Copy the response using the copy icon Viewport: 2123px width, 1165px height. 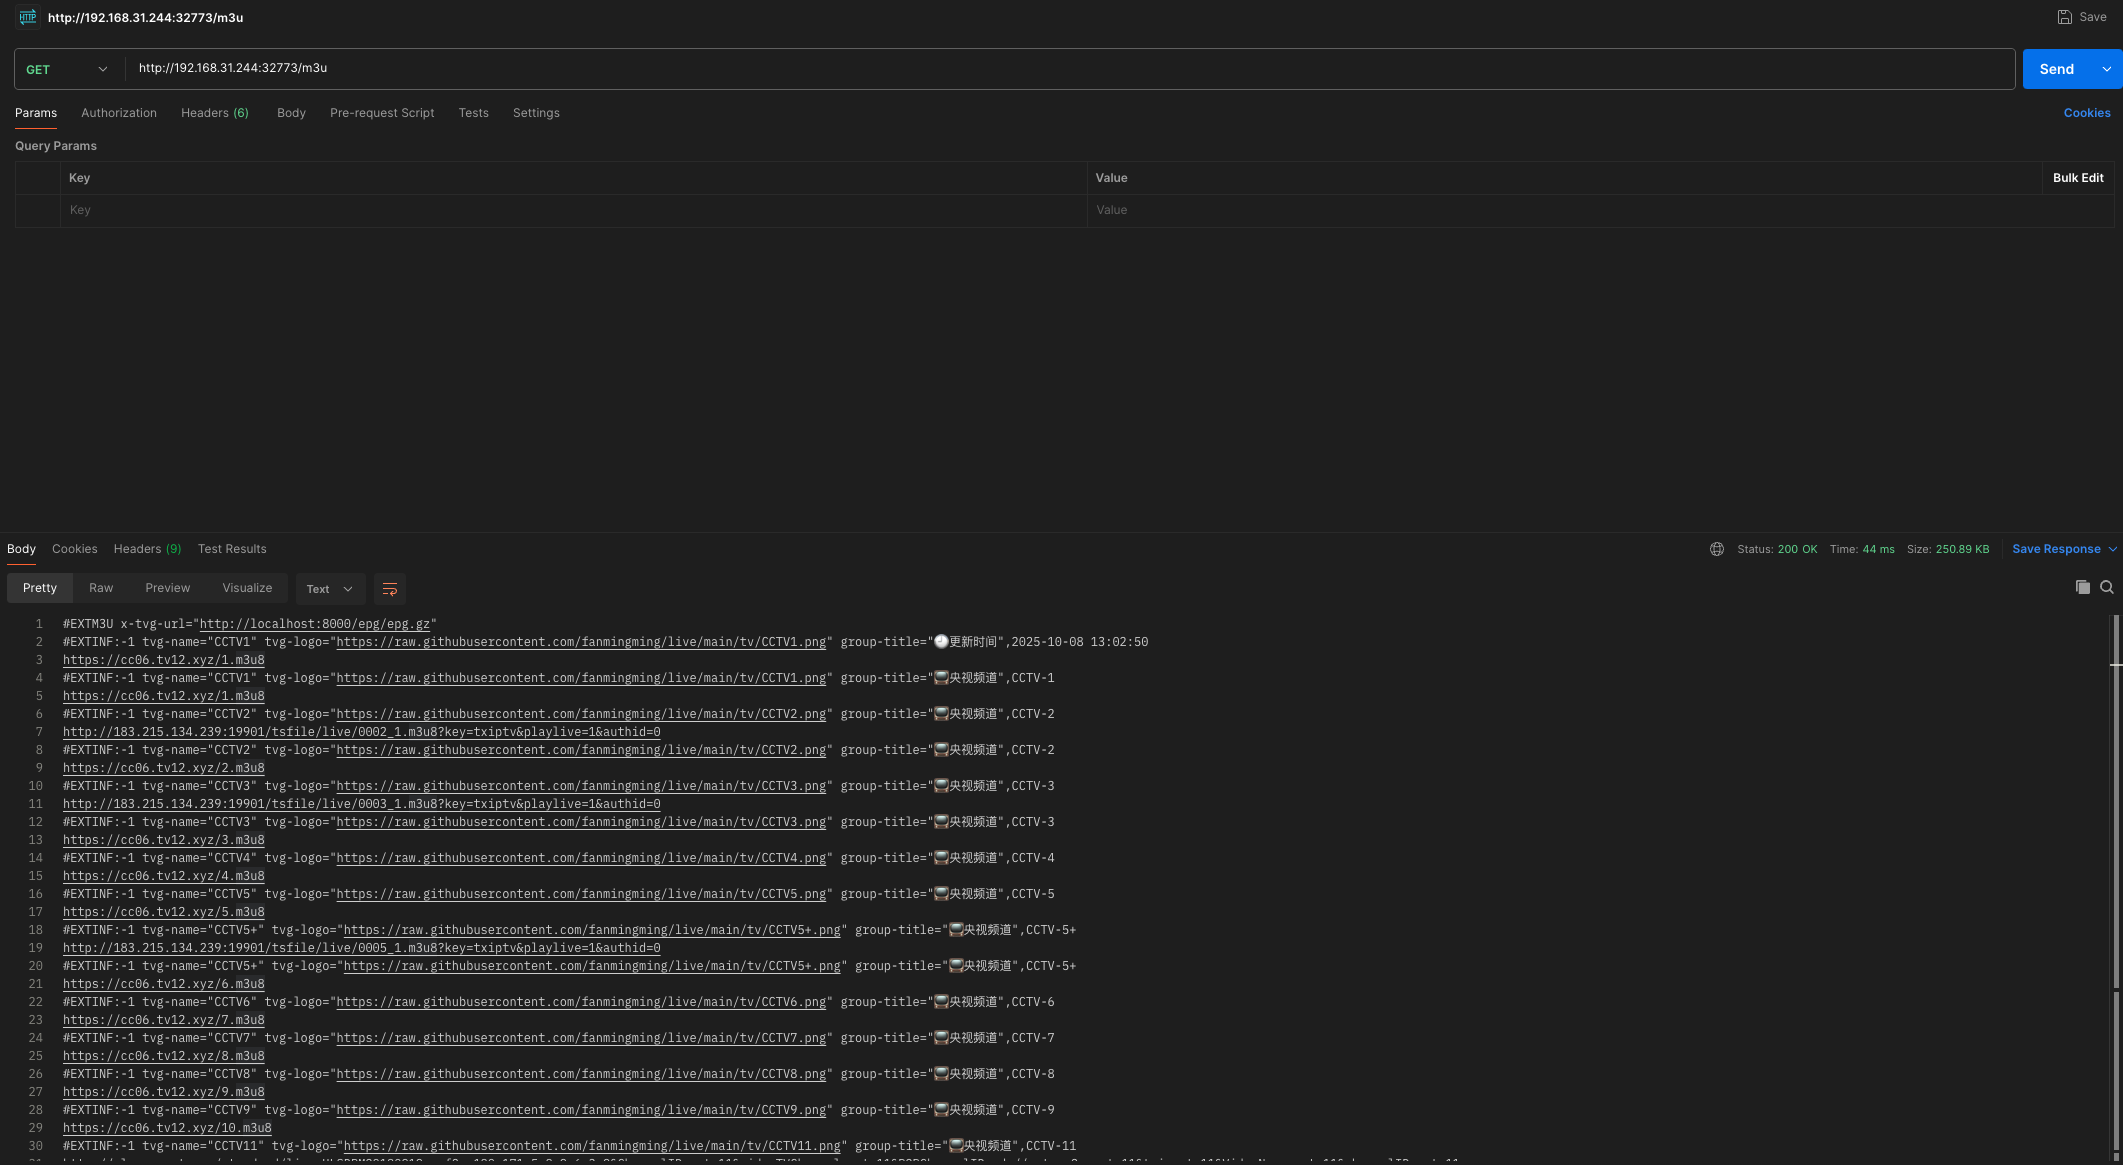click(x=2082, y=588)
